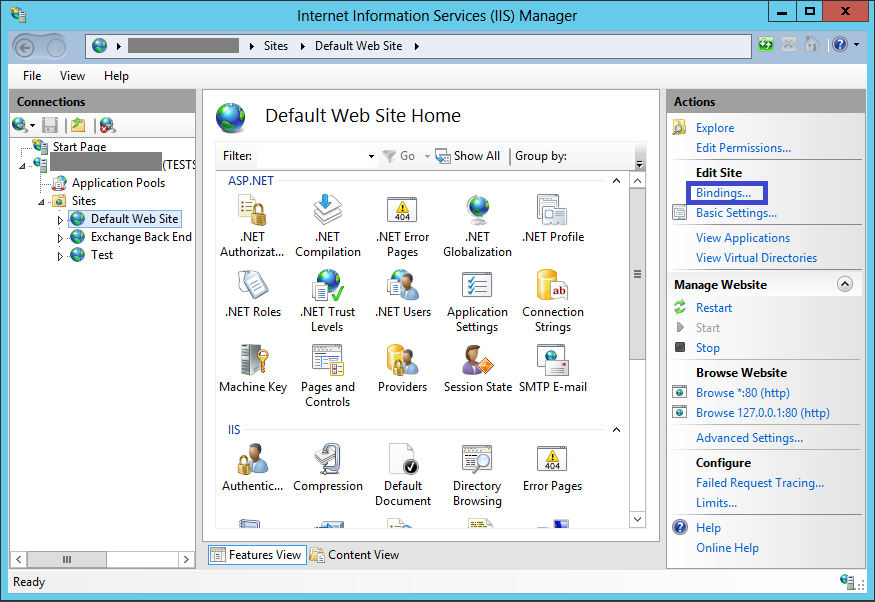Screen dimensions: 875x602
Task: Click the Basic Settings... link
Action: [x=736, y=213]
